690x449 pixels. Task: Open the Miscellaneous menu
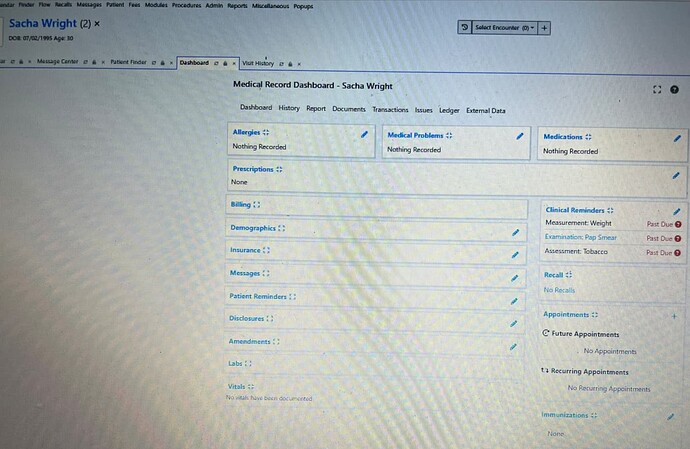(x=270, y=6)
